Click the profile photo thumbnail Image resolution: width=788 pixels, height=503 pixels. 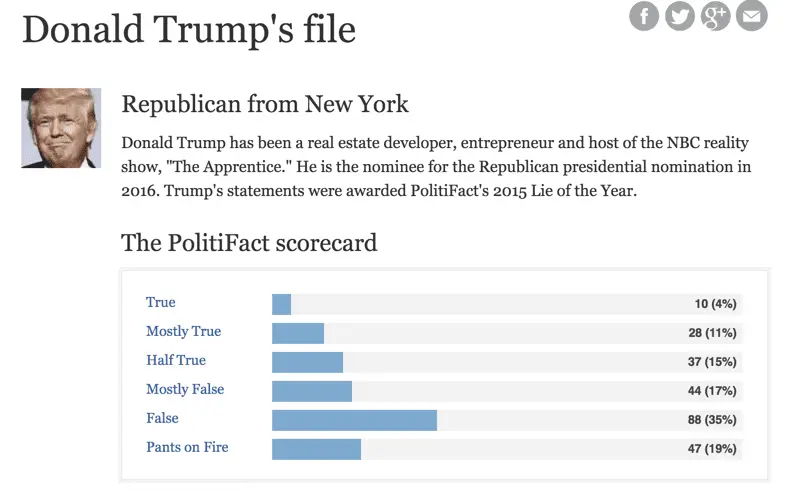point(61,128)
